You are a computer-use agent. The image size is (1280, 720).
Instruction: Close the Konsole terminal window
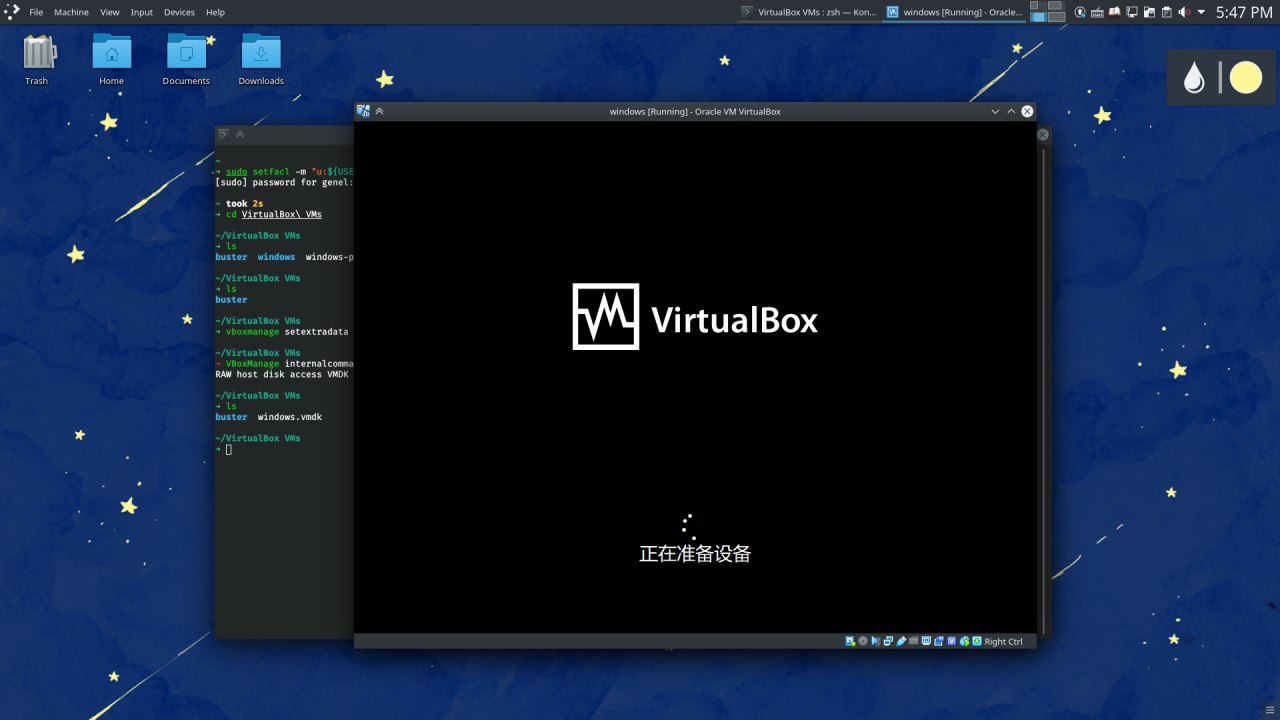coord(1043,134)
